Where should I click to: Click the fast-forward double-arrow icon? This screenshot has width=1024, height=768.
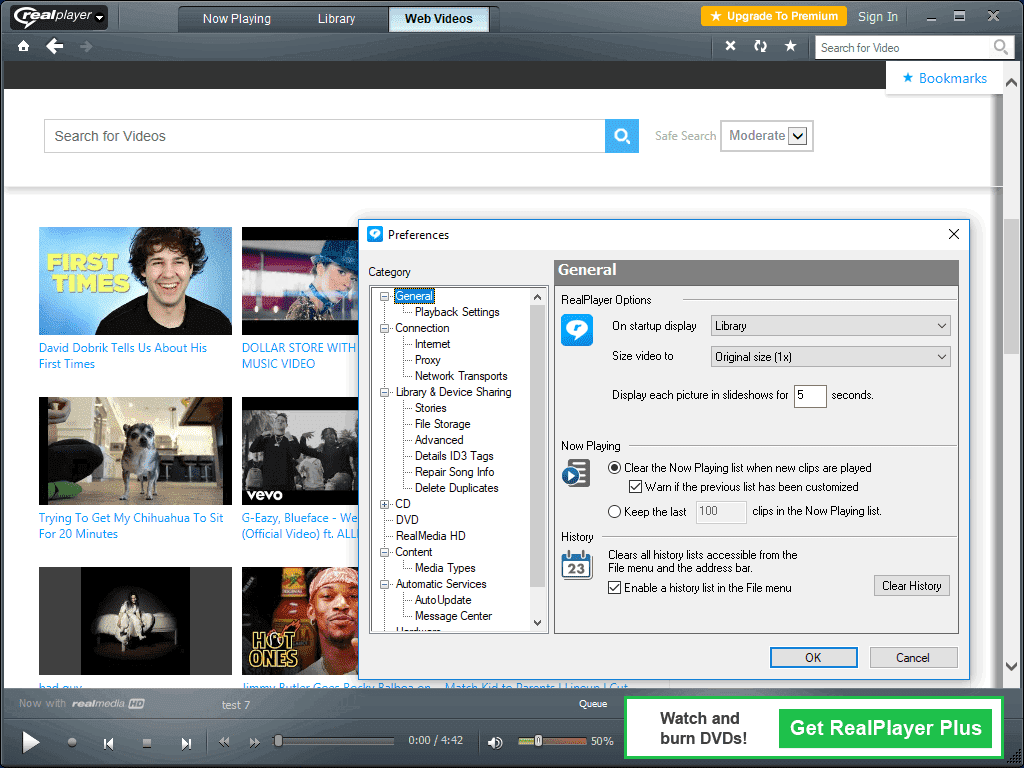pyautogui.click(x=255, y=742)
